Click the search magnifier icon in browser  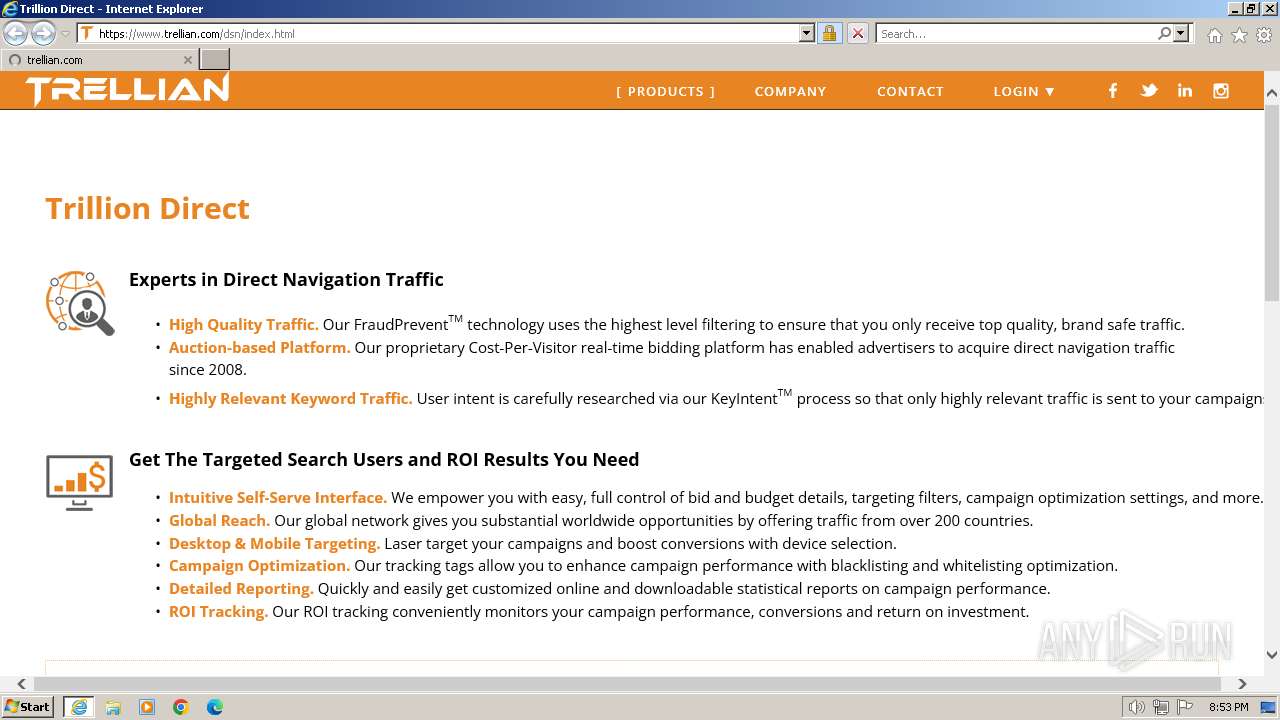coord(1164,33)
